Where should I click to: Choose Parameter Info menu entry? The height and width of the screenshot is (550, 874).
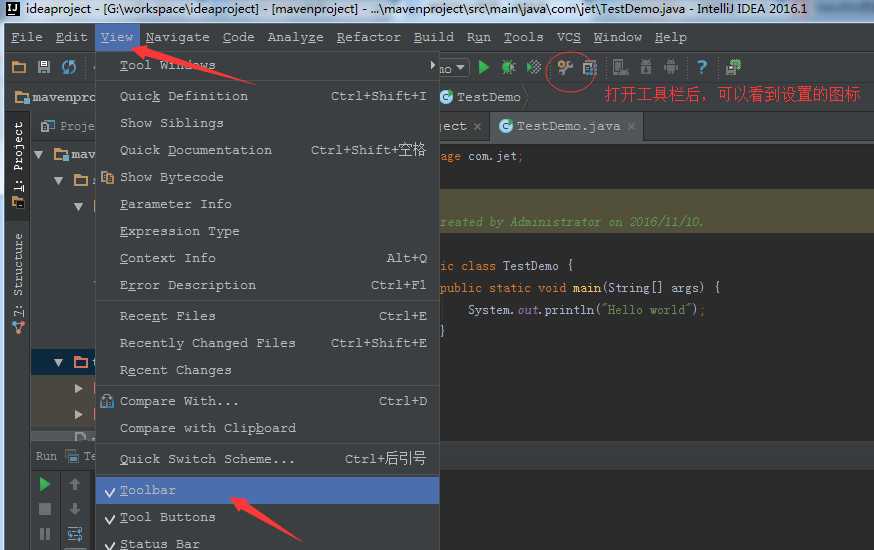point(268,205)
